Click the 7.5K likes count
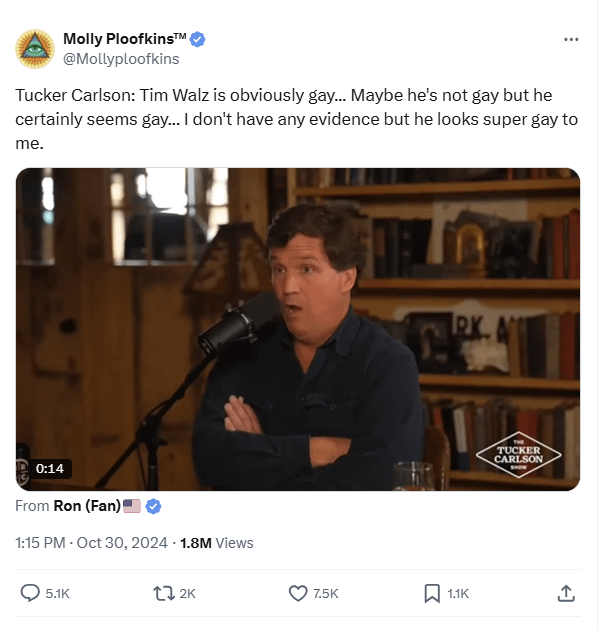This screenshot has width=613, height=630. pyautogui.click(x=326, y=593)
